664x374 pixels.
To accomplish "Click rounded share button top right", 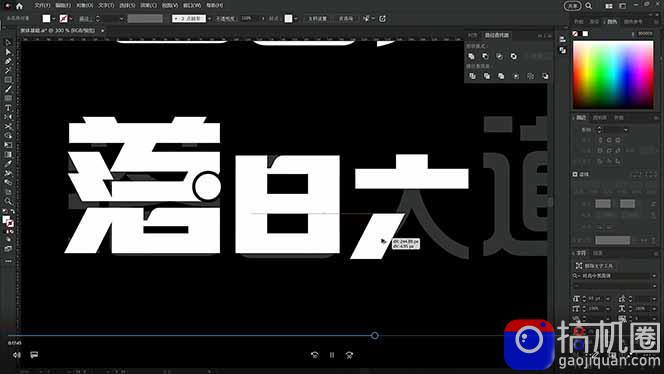I will click(x=572, y=6).
